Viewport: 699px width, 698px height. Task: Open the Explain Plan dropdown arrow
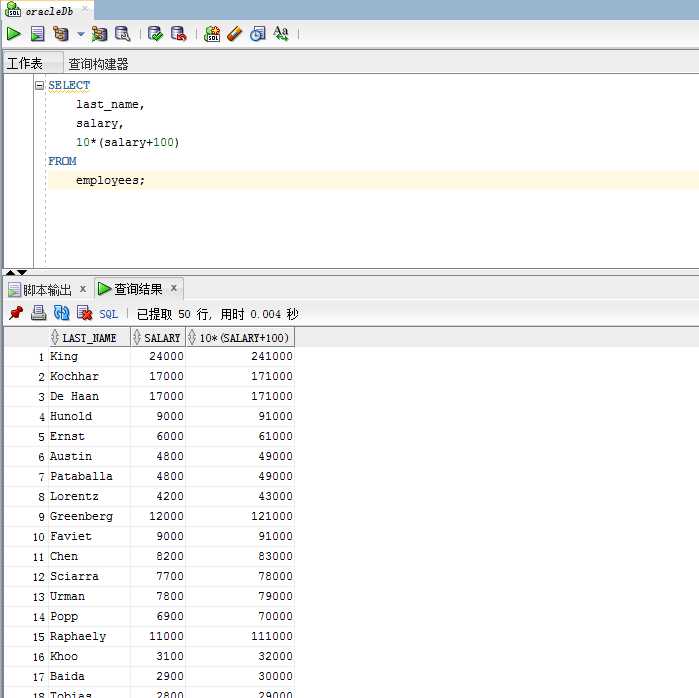80,33
